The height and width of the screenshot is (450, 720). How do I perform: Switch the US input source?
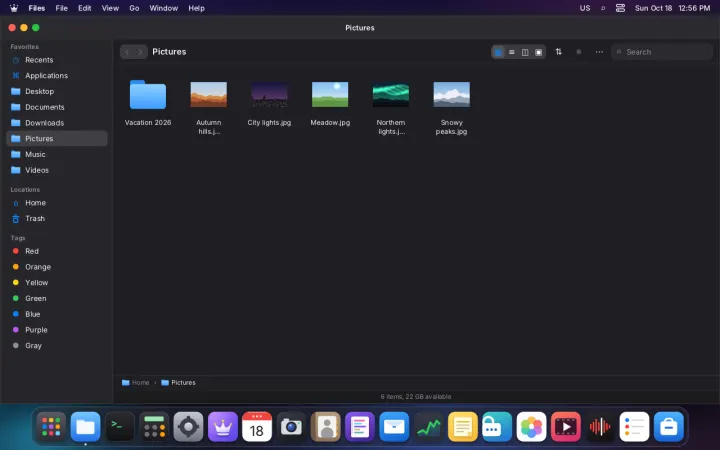coord(585,8)
